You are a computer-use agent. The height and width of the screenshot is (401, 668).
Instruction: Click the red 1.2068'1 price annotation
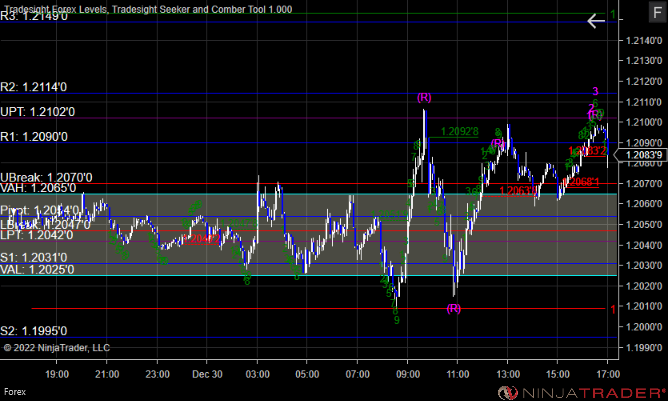[x=580, y=182]
